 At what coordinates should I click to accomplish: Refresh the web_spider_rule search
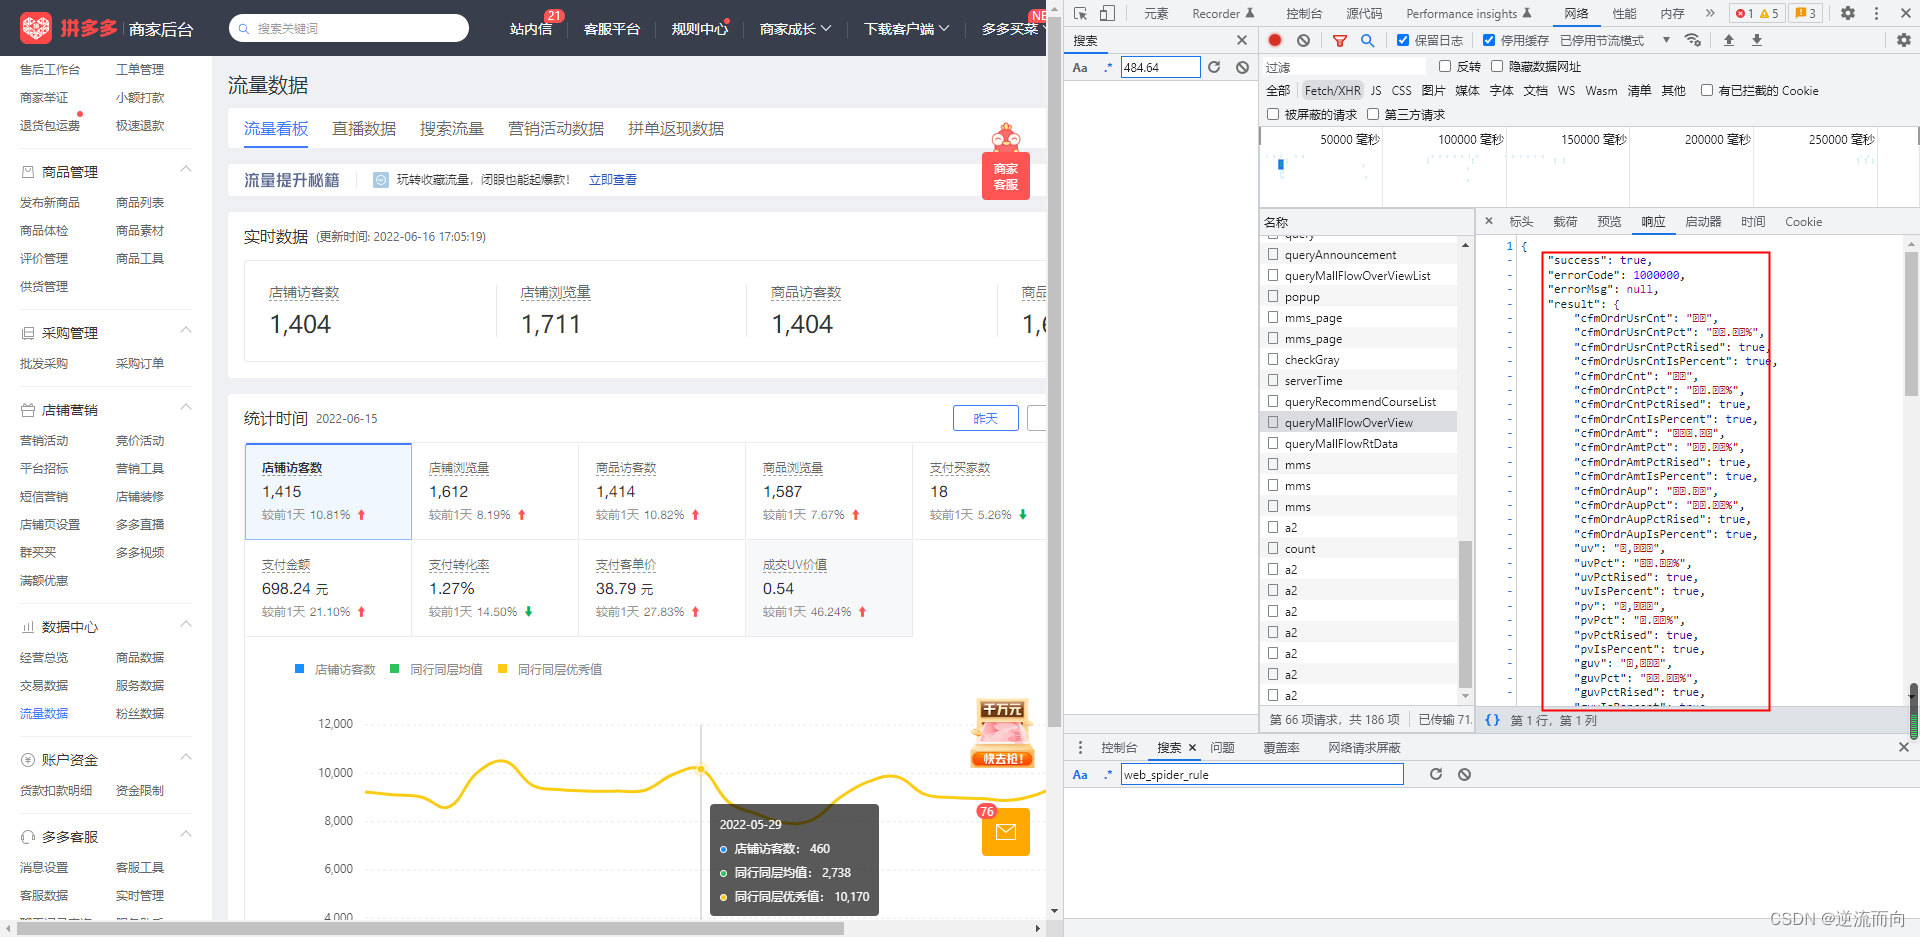(1436, 774)
